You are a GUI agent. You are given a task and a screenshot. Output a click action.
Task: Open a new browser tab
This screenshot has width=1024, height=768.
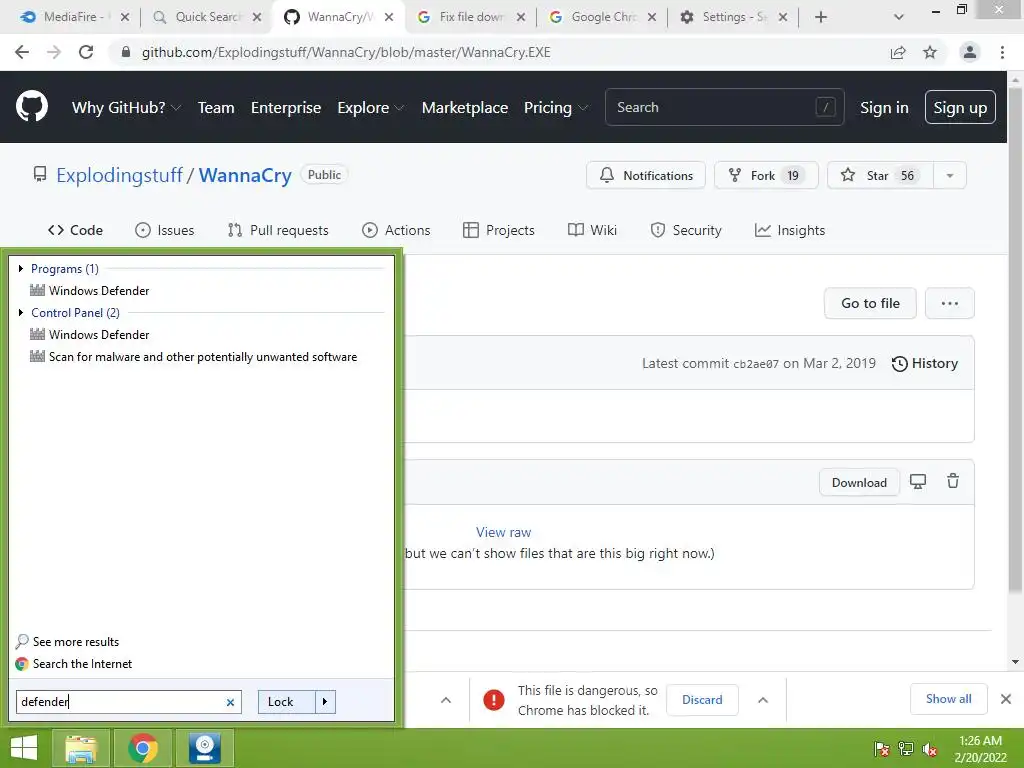pos(821,17)
